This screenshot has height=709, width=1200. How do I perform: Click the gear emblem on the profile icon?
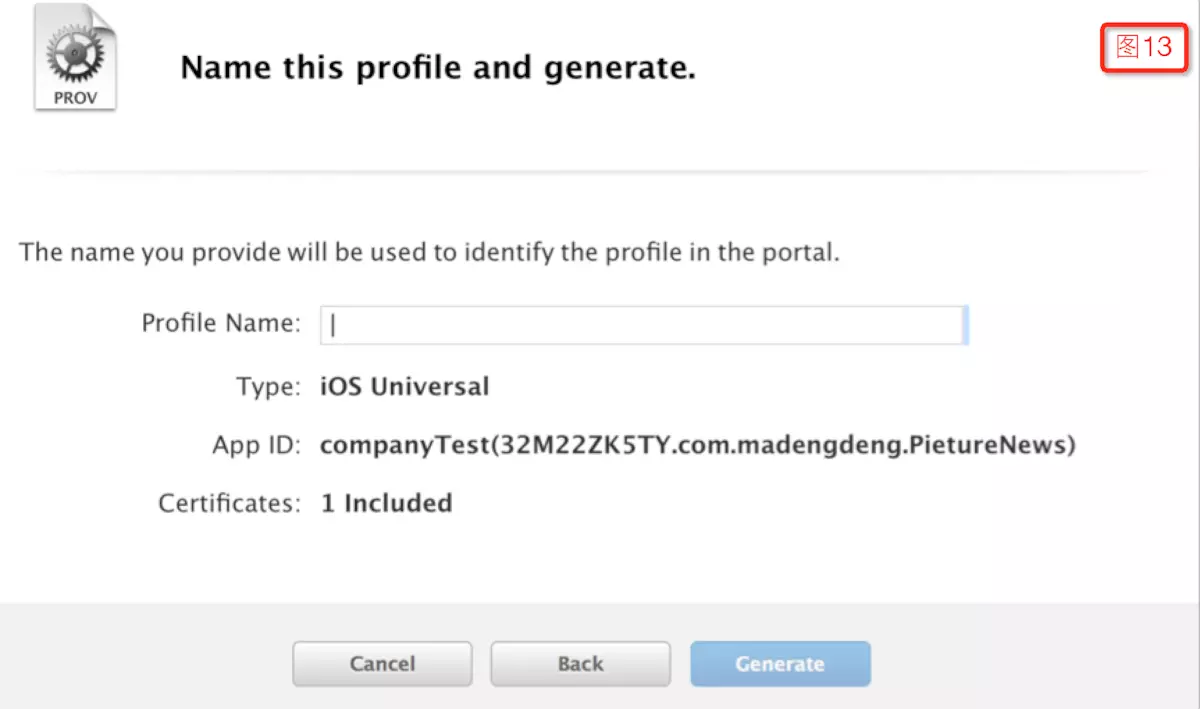73,55
